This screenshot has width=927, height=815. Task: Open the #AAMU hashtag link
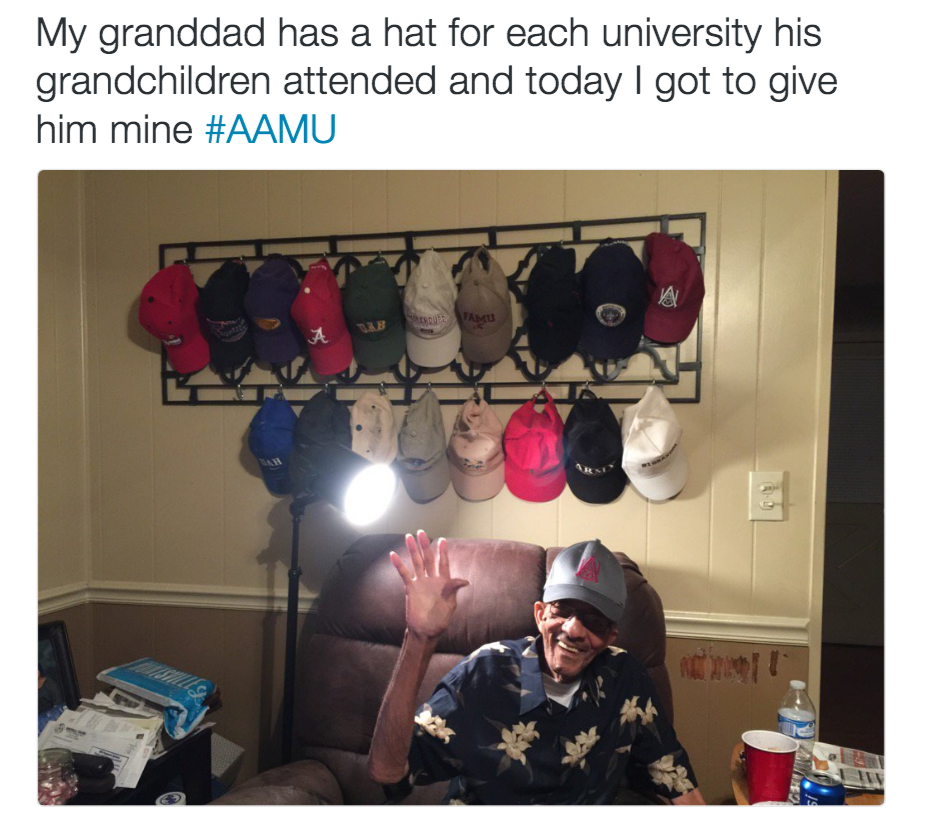[270, 129]
